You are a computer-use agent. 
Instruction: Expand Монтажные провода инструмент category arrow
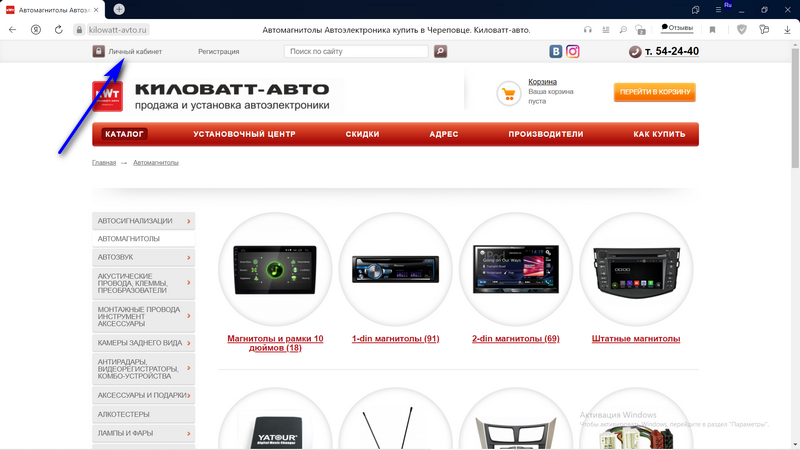pos(189,316)
